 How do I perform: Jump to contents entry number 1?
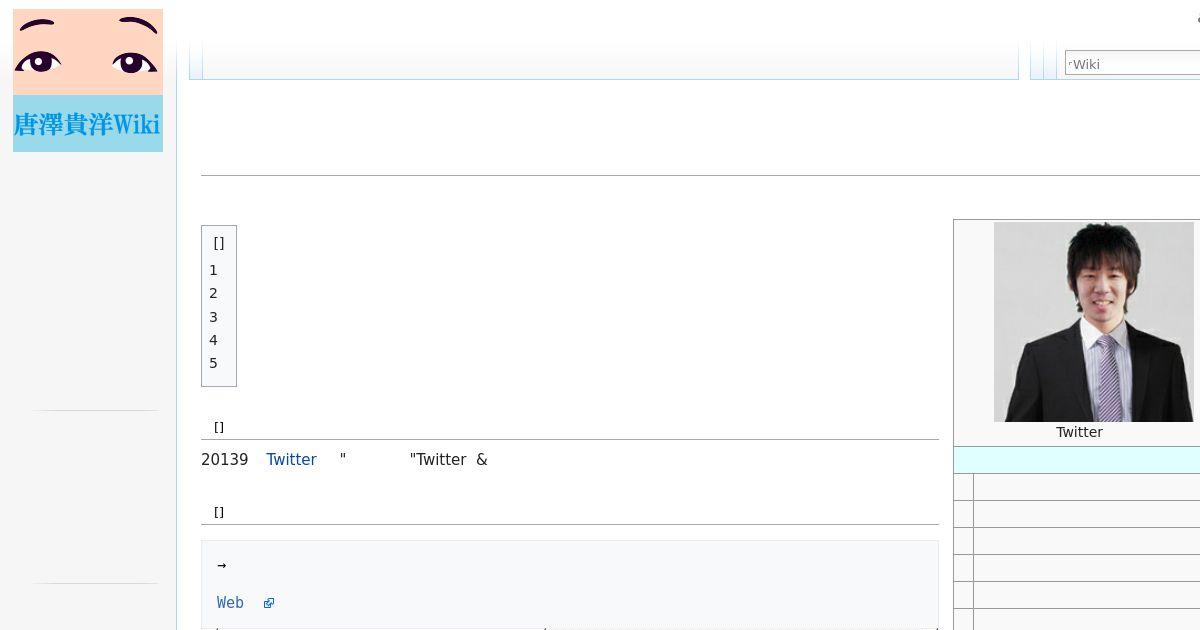tap(213, 270)
